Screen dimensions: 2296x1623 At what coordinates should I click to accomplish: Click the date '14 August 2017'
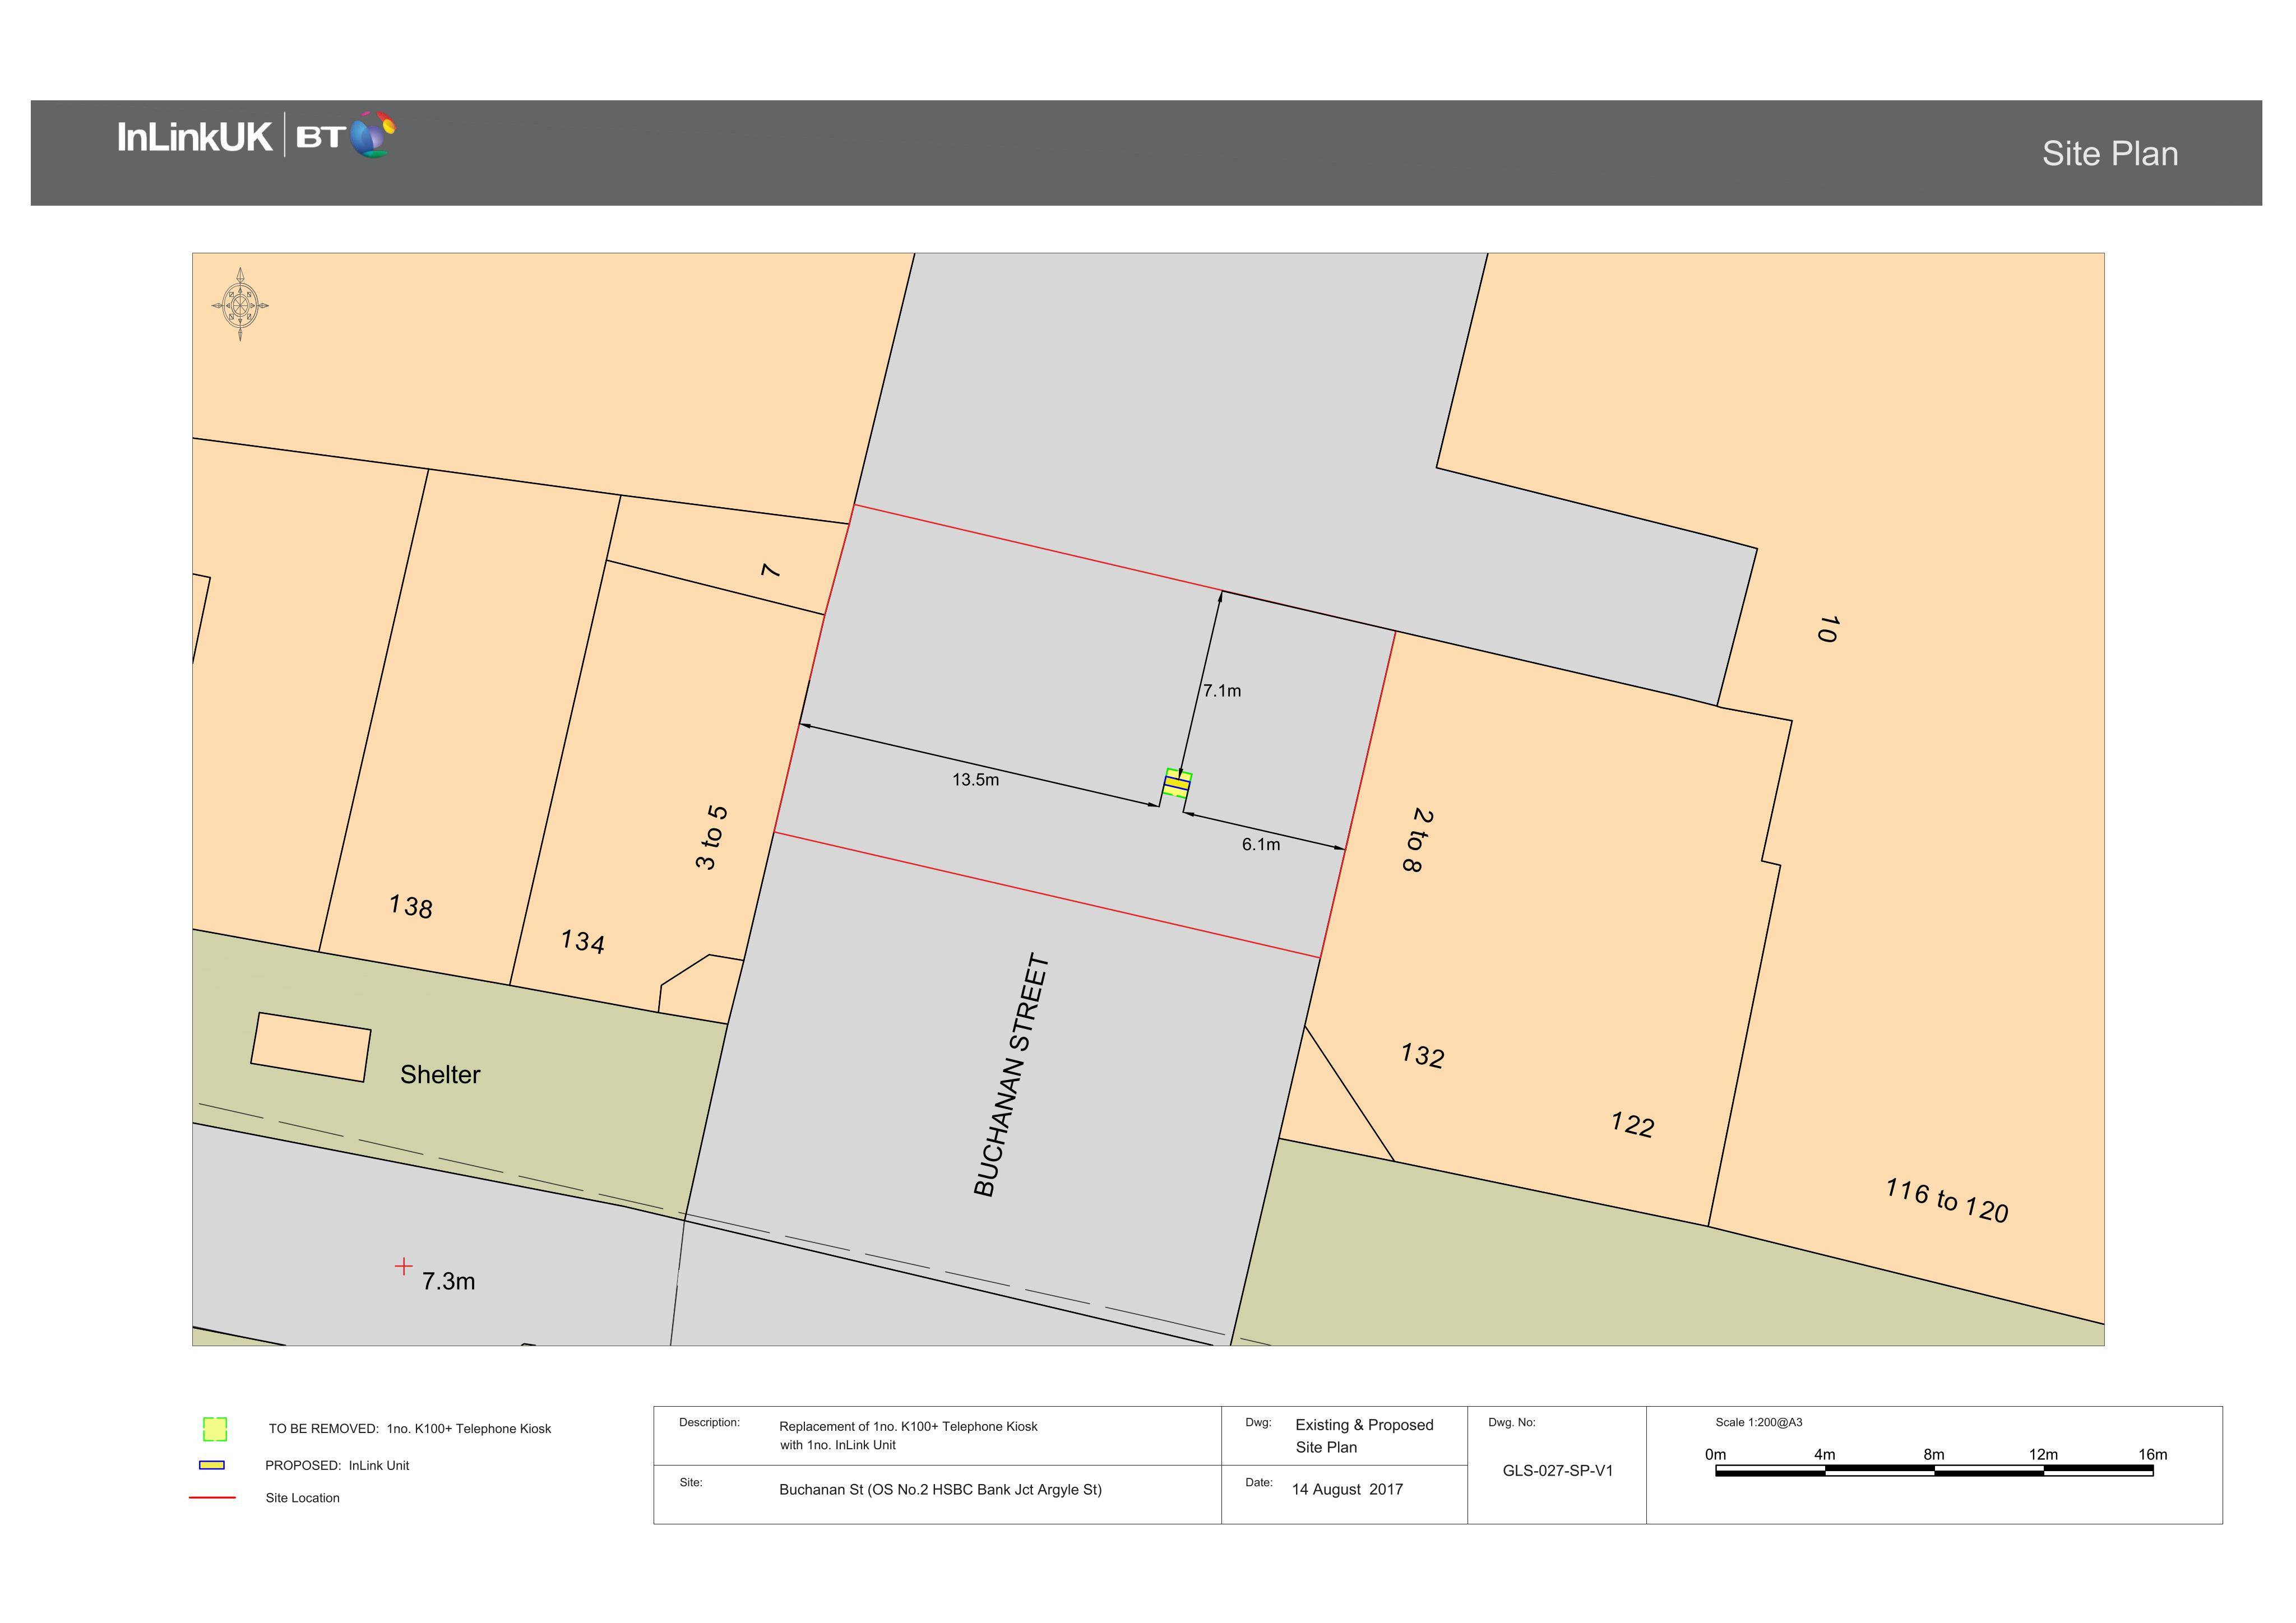tap(1347, 1490)
